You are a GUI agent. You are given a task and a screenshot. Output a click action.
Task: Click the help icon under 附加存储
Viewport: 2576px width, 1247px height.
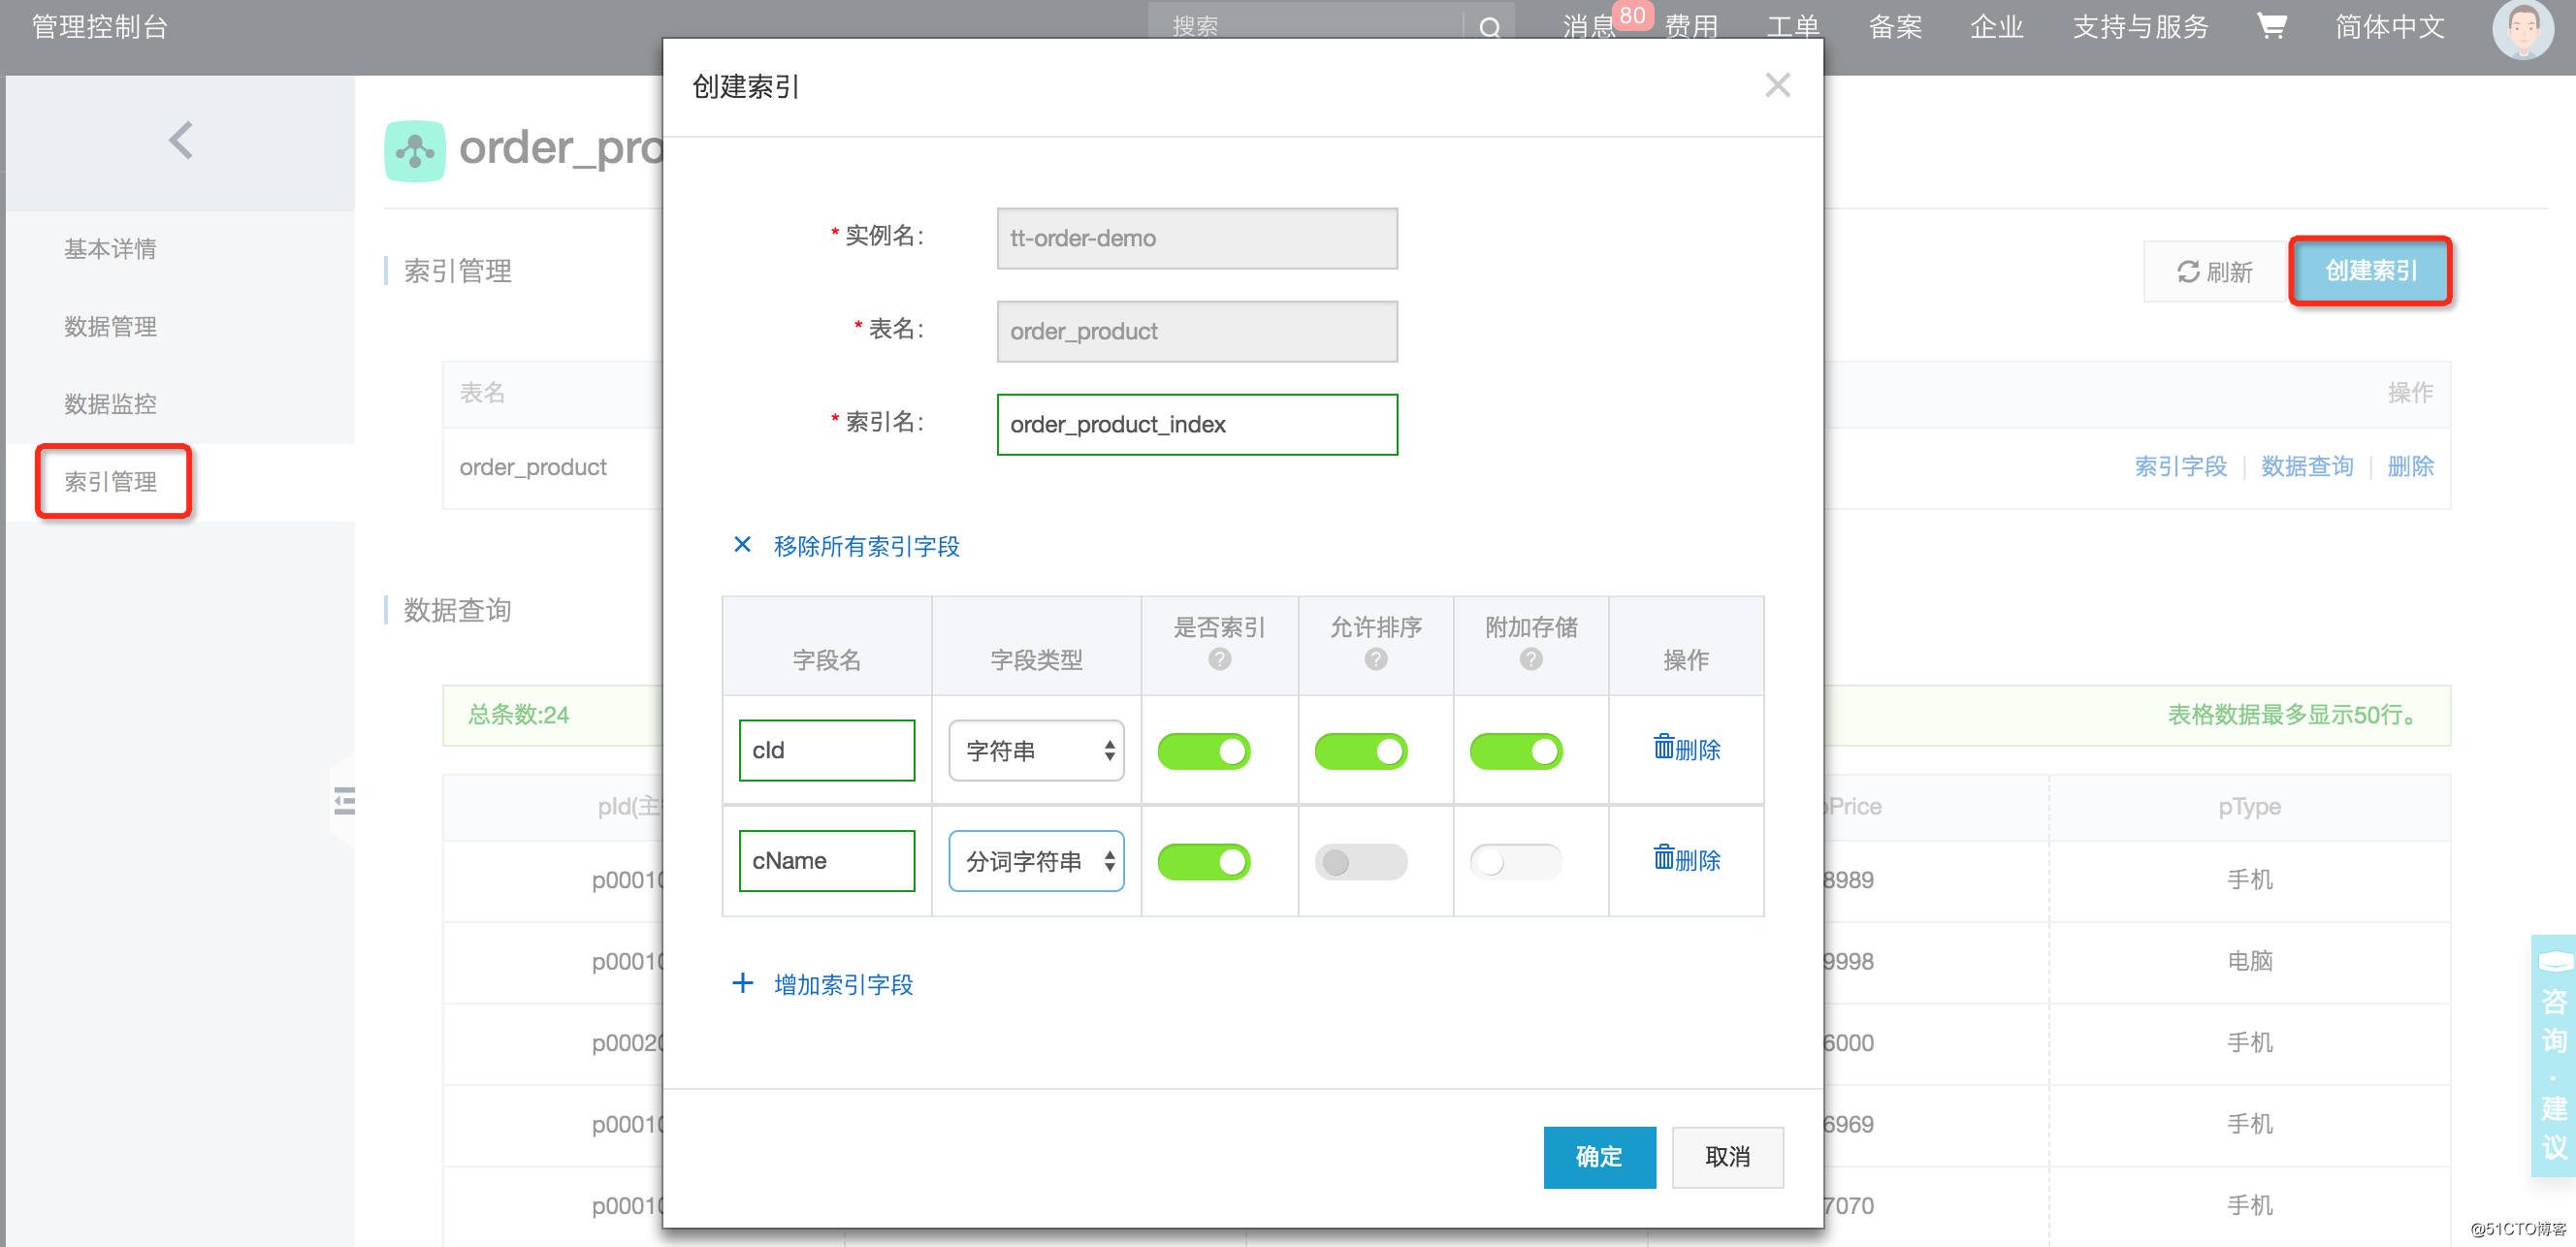[1530, 659]
